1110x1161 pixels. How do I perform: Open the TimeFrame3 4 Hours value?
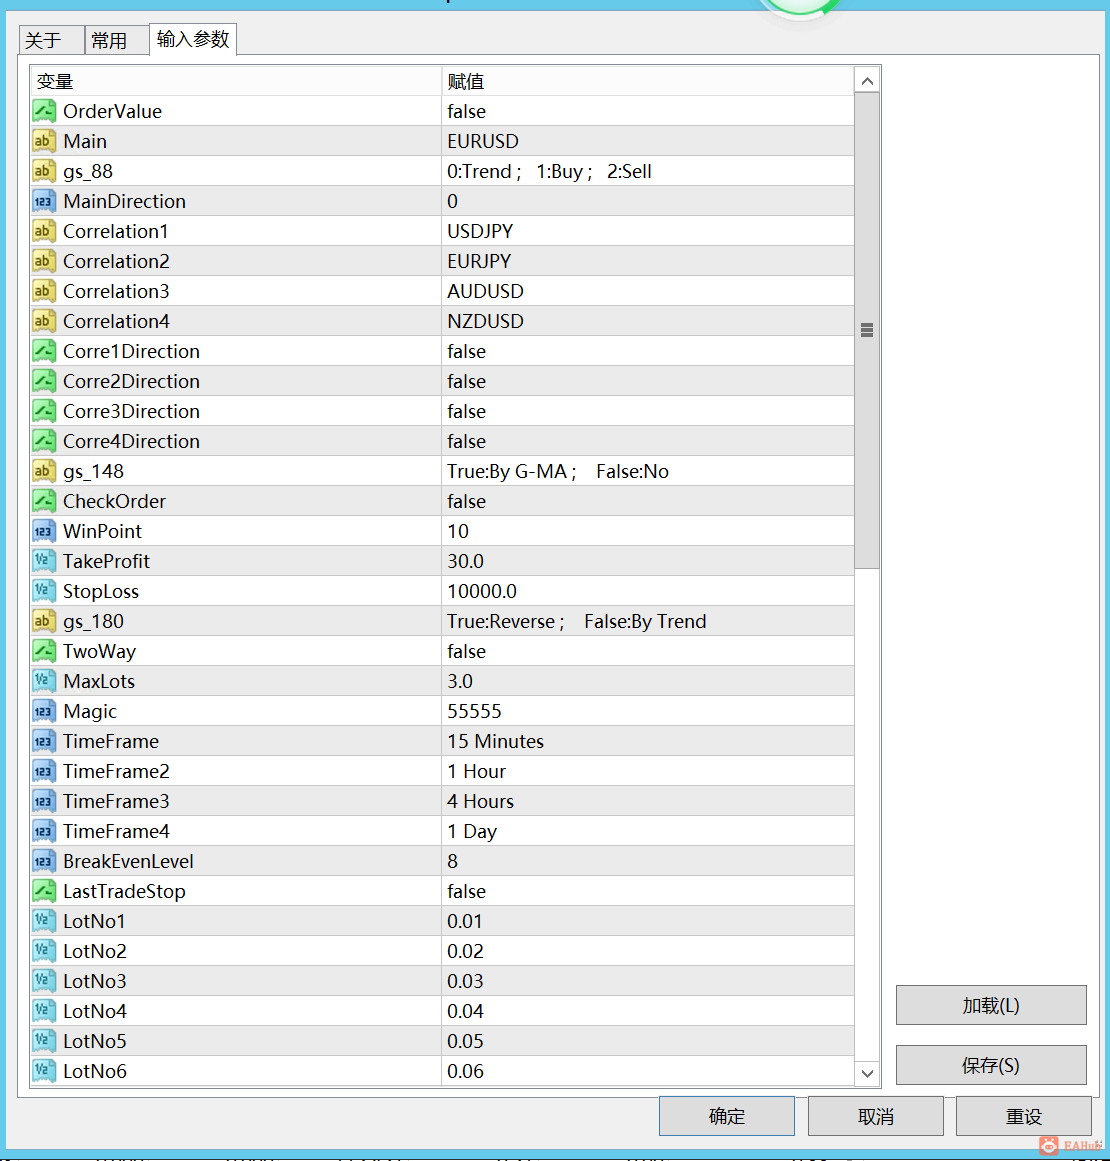[x=647, y=800]
